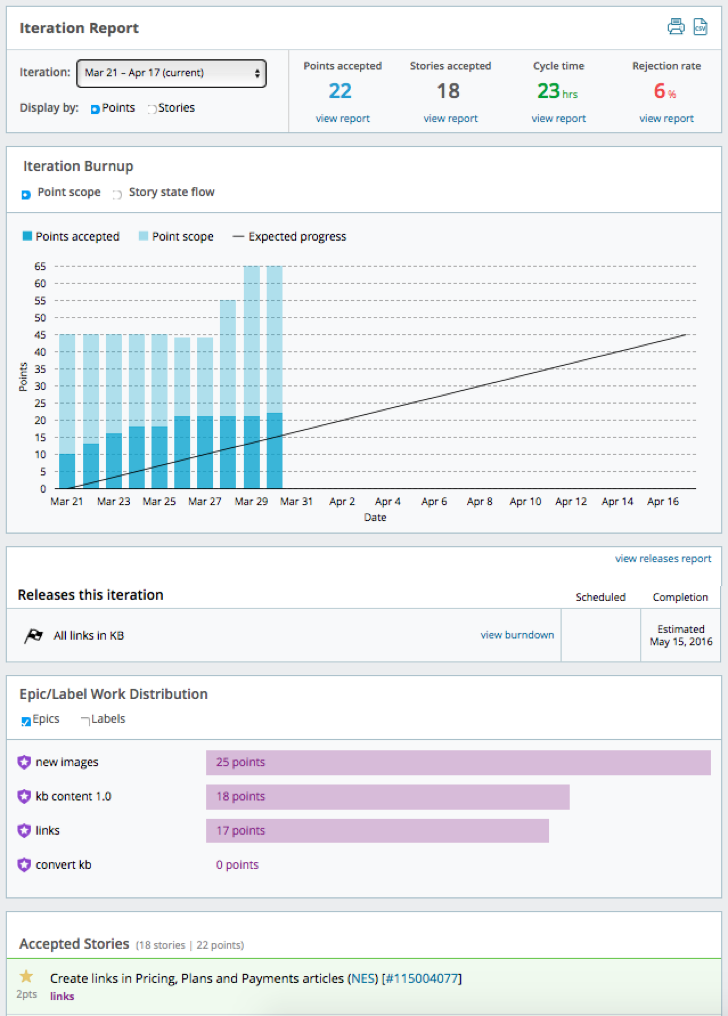Select Stories display radio option
The height and width of the screenshot is (1016, 728).
(x=152, y=109)
